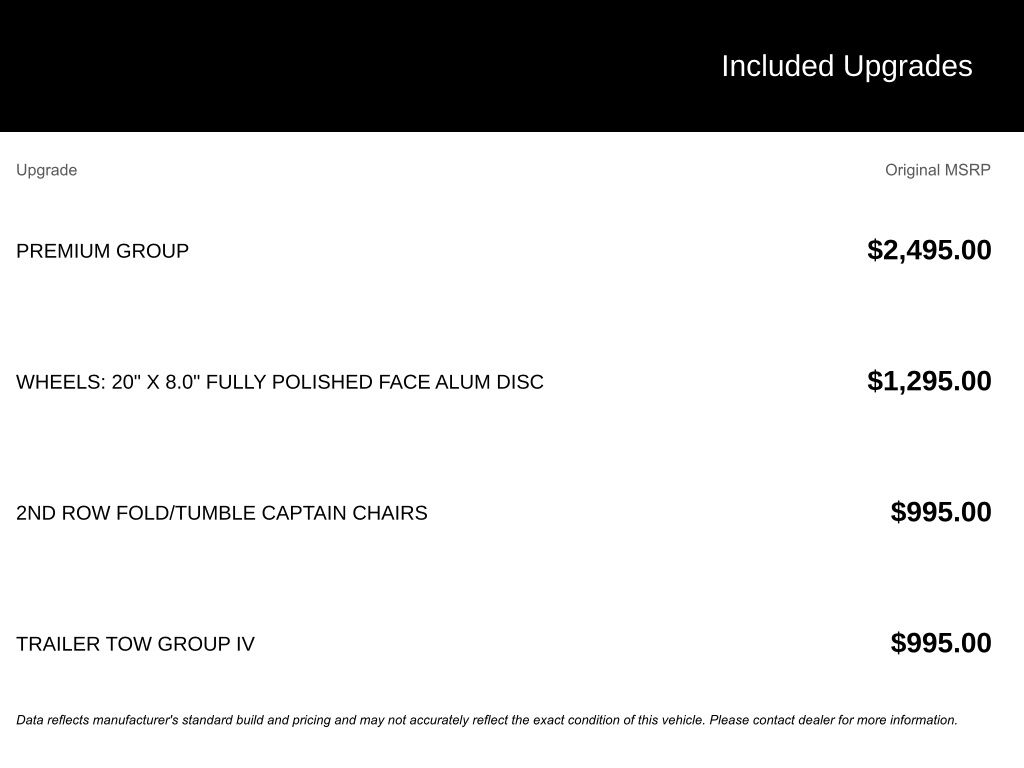Click the PREMIUM GROUP upgrade name
The image size is (1024, 768).
point(103,251)
